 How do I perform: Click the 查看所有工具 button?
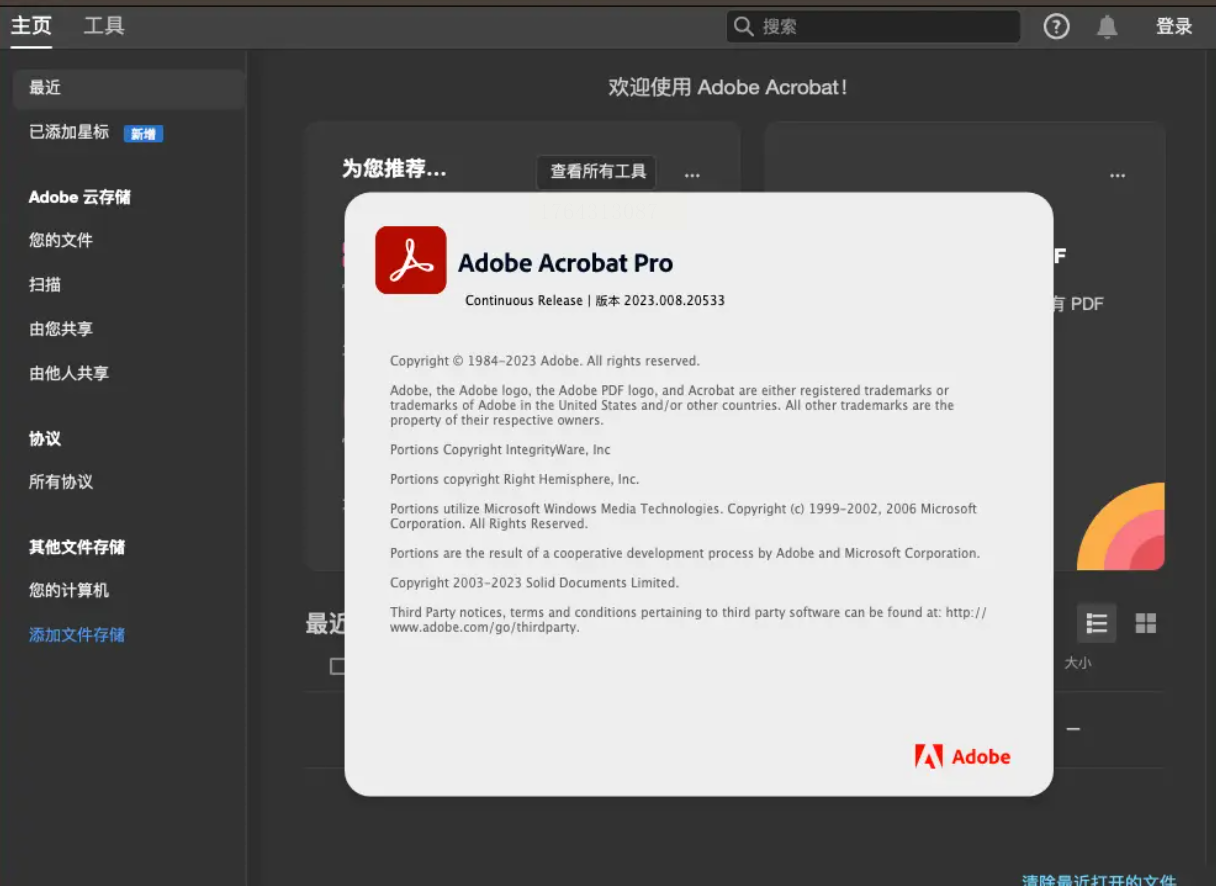(597, 172)
